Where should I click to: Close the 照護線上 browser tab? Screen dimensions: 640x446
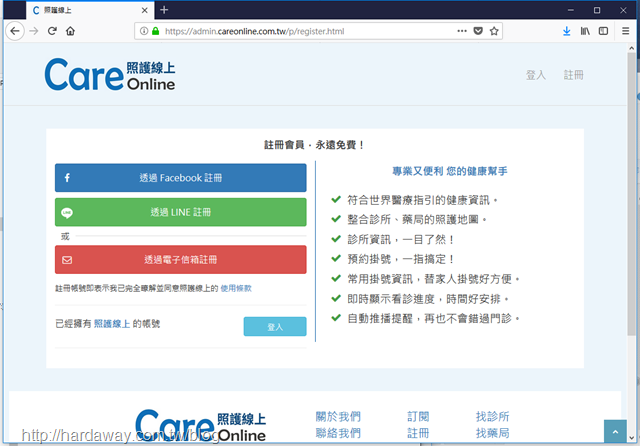pos(144,10)
